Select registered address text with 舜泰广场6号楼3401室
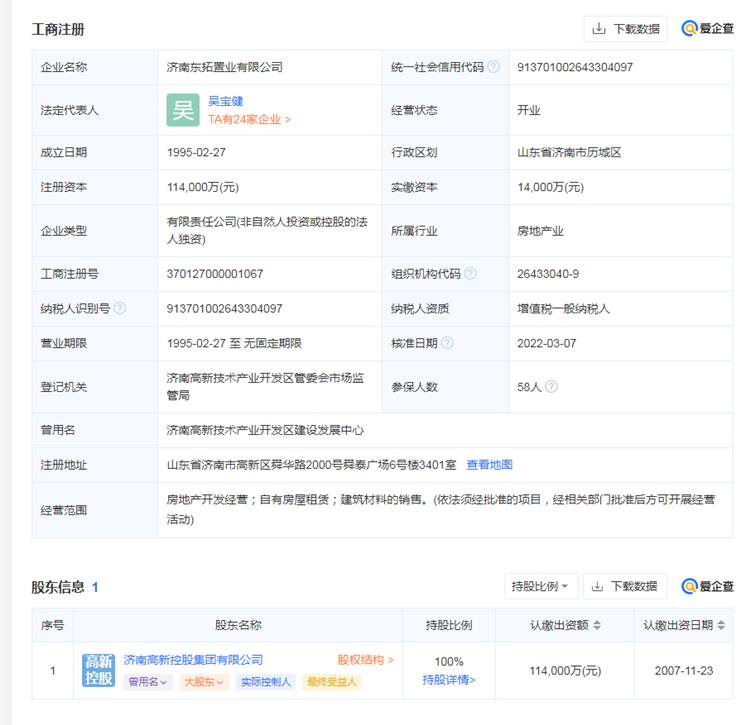The height and width of the screenshot is (725, 750). 311,465
